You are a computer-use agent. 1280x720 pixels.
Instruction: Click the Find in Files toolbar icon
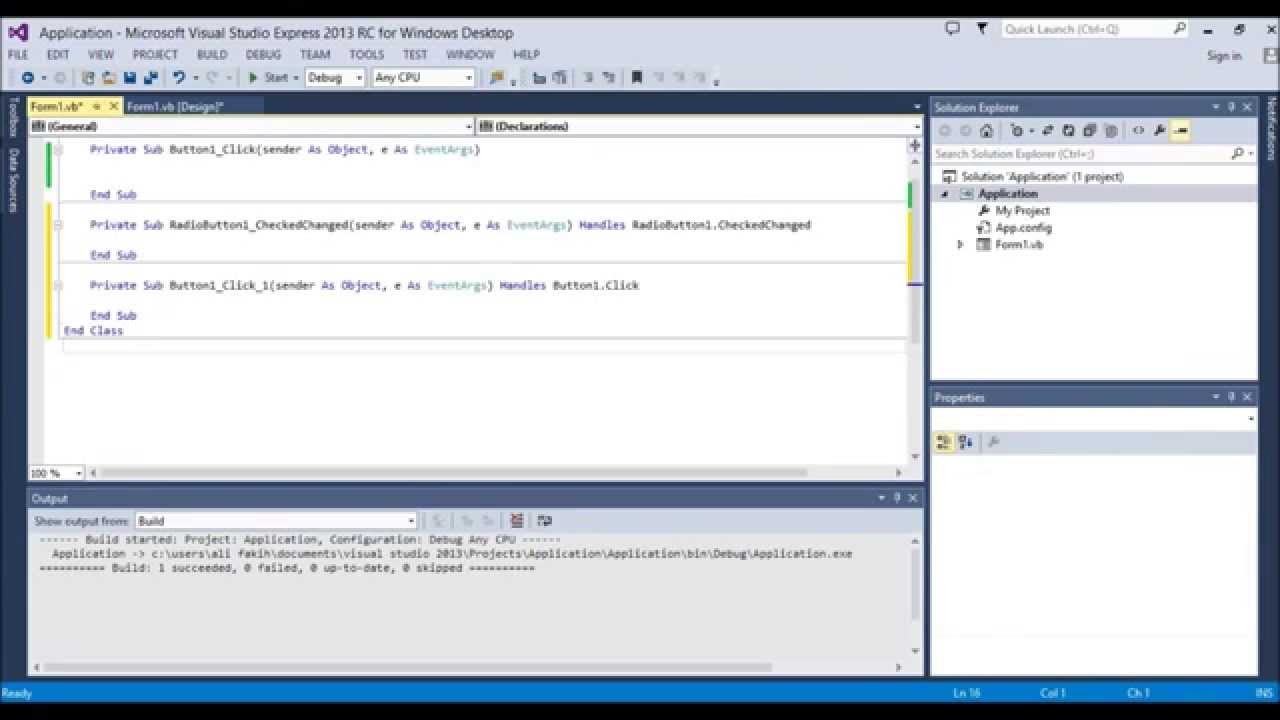click(497, 77)
